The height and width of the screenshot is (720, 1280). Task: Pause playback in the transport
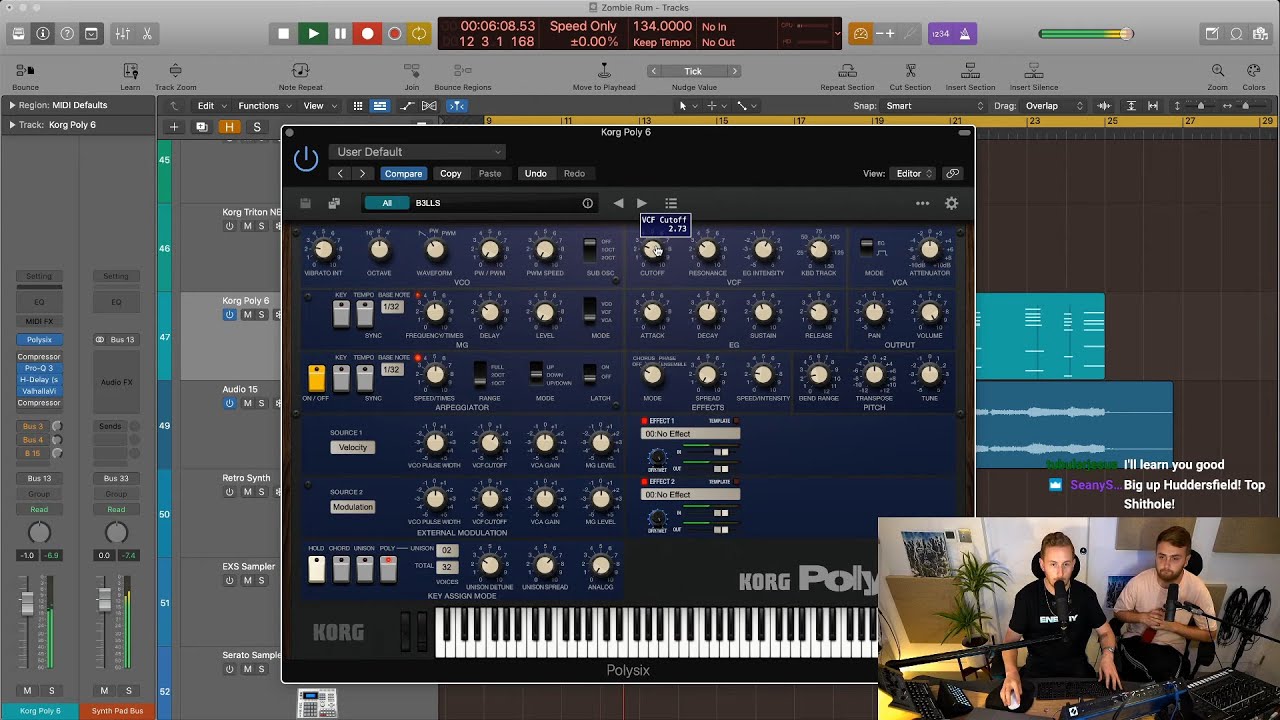[x=340, y=33]
